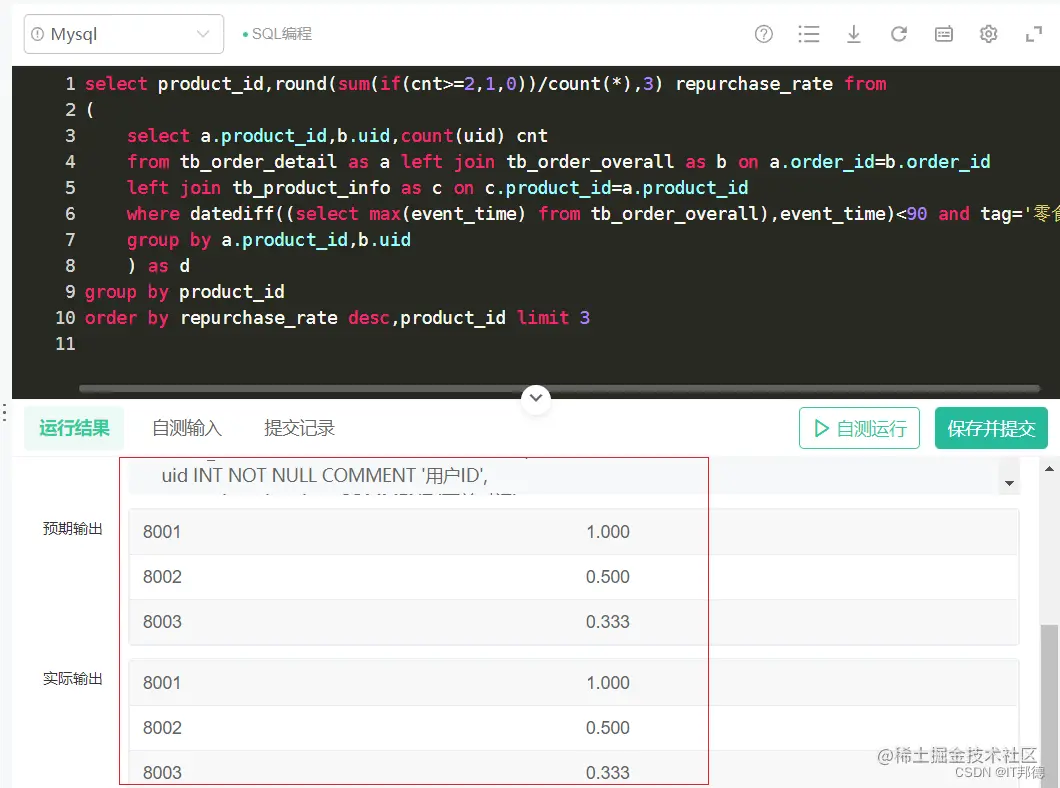This screenshot has width=1060, height=788.
Task: Click expected output value 0.333
Action: [x=608, y=621]
